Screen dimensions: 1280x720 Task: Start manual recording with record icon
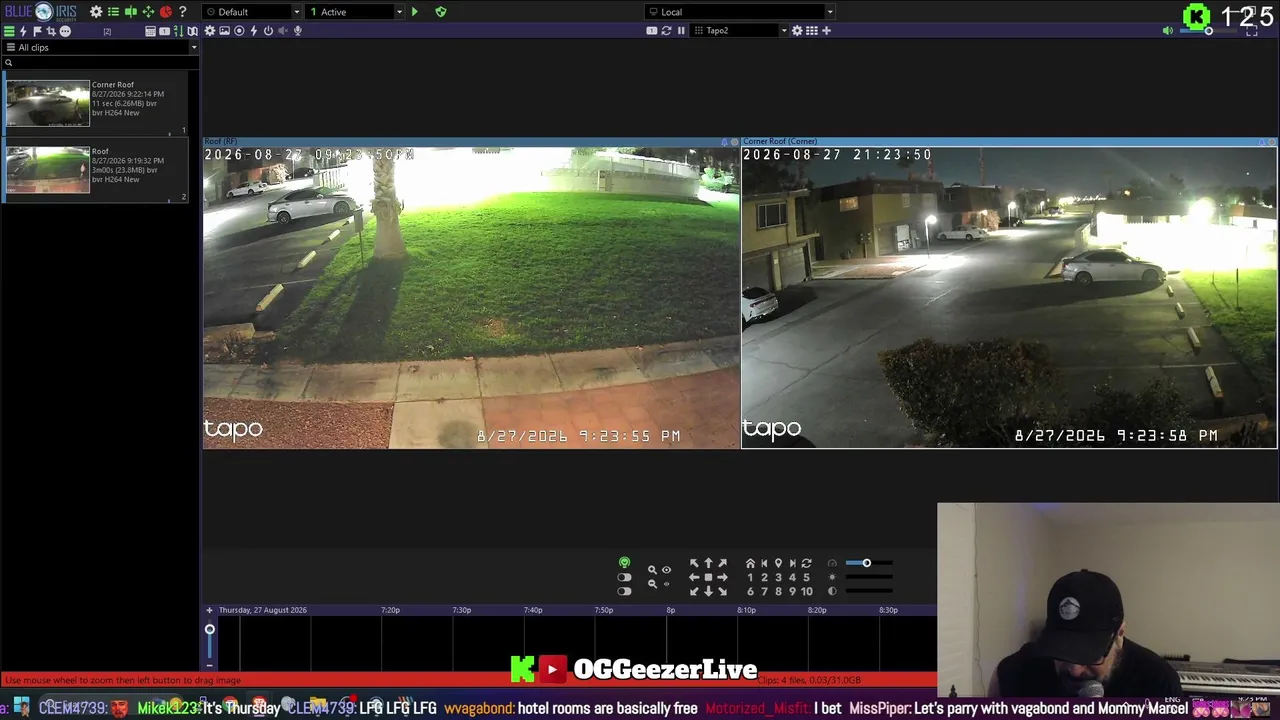(x=239, y=31)
